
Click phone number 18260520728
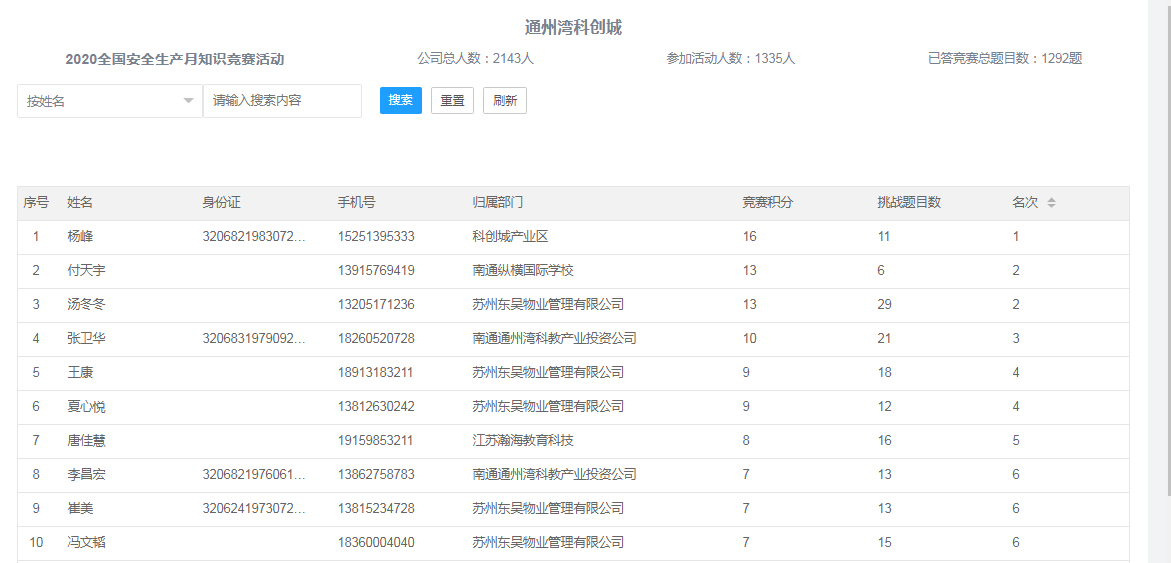(x=376, y=339)
